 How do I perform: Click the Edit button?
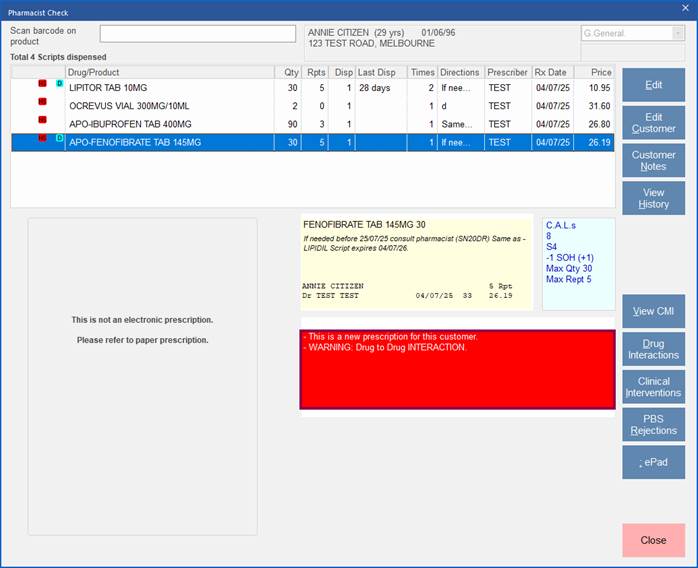click(653, 85)
